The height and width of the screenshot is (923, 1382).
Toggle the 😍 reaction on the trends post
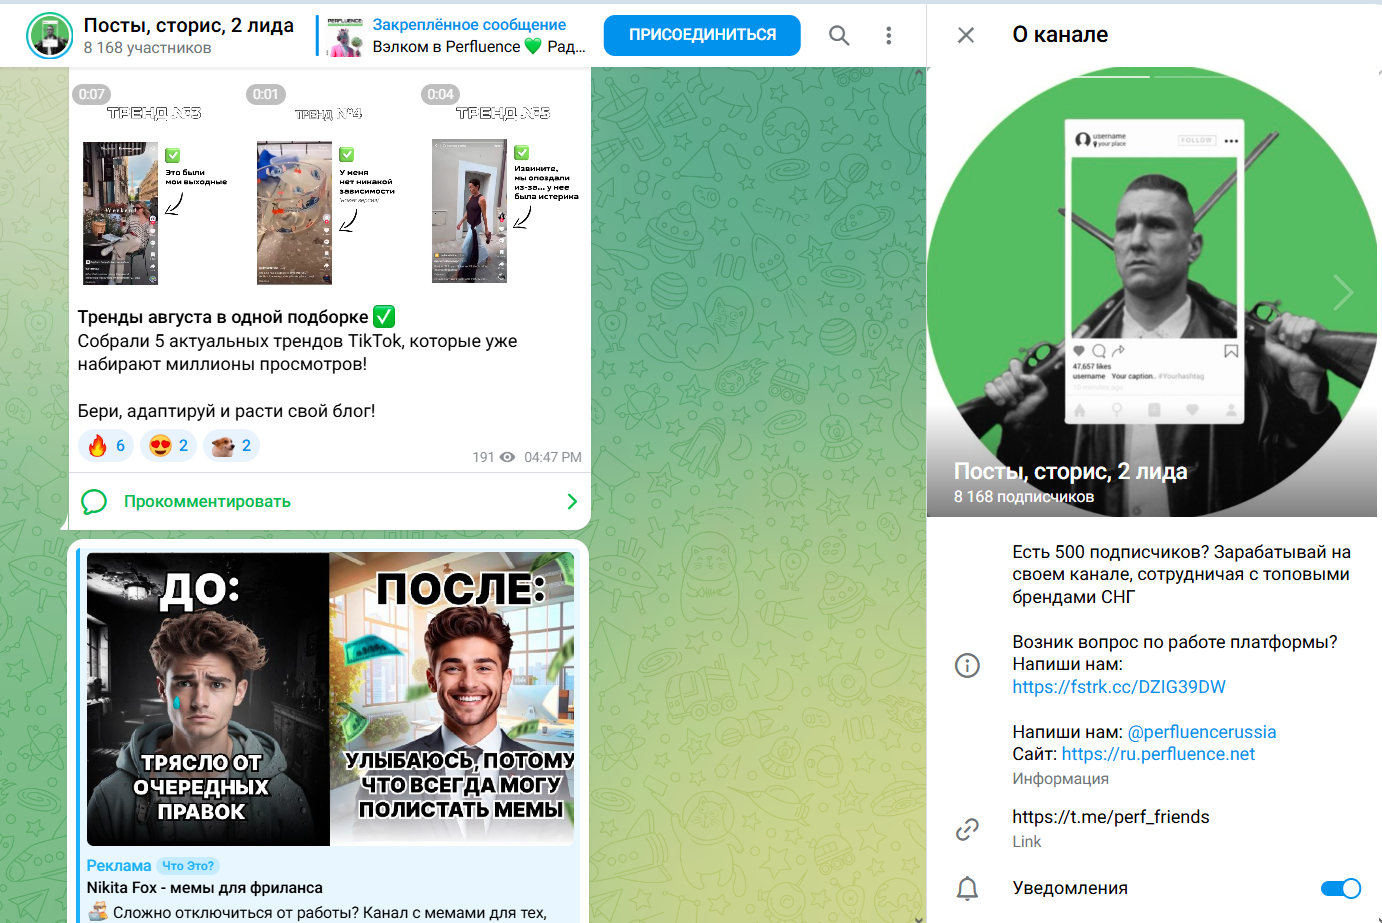tap(167, 445)
